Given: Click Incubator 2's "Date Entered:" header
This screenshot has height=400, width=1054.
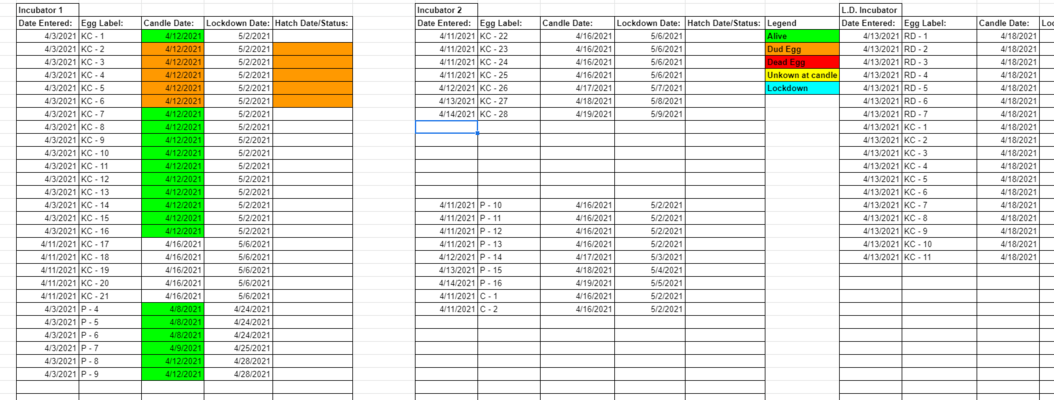Looking at the screenshot, I should pos(446,23).
